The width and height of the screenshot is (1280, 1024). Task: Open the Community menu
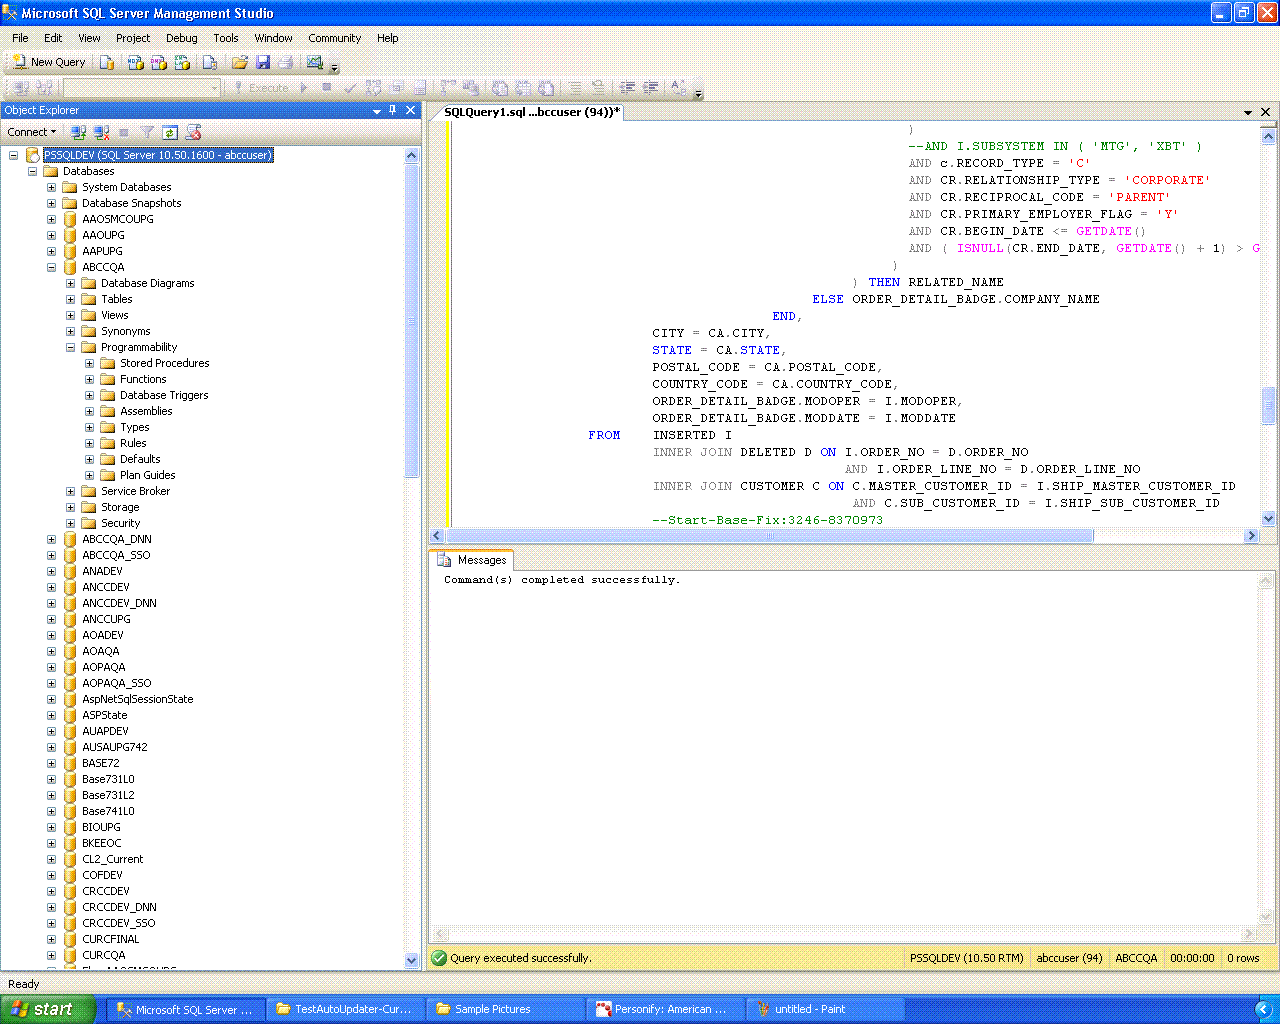click(x=334, y=38)
